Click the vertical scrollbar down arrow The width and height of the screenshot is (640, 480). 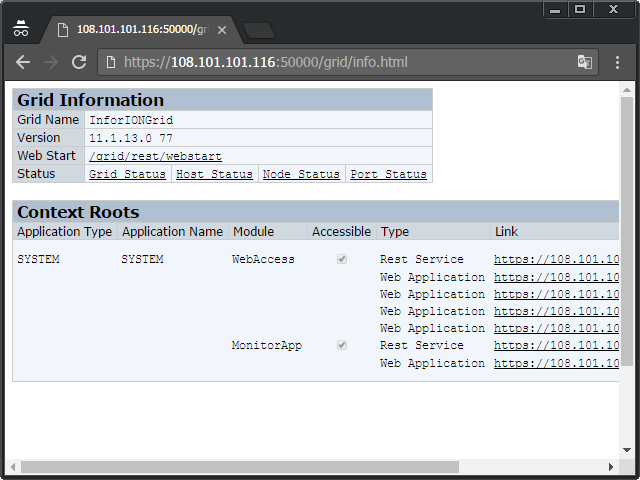tap(627, 451)
